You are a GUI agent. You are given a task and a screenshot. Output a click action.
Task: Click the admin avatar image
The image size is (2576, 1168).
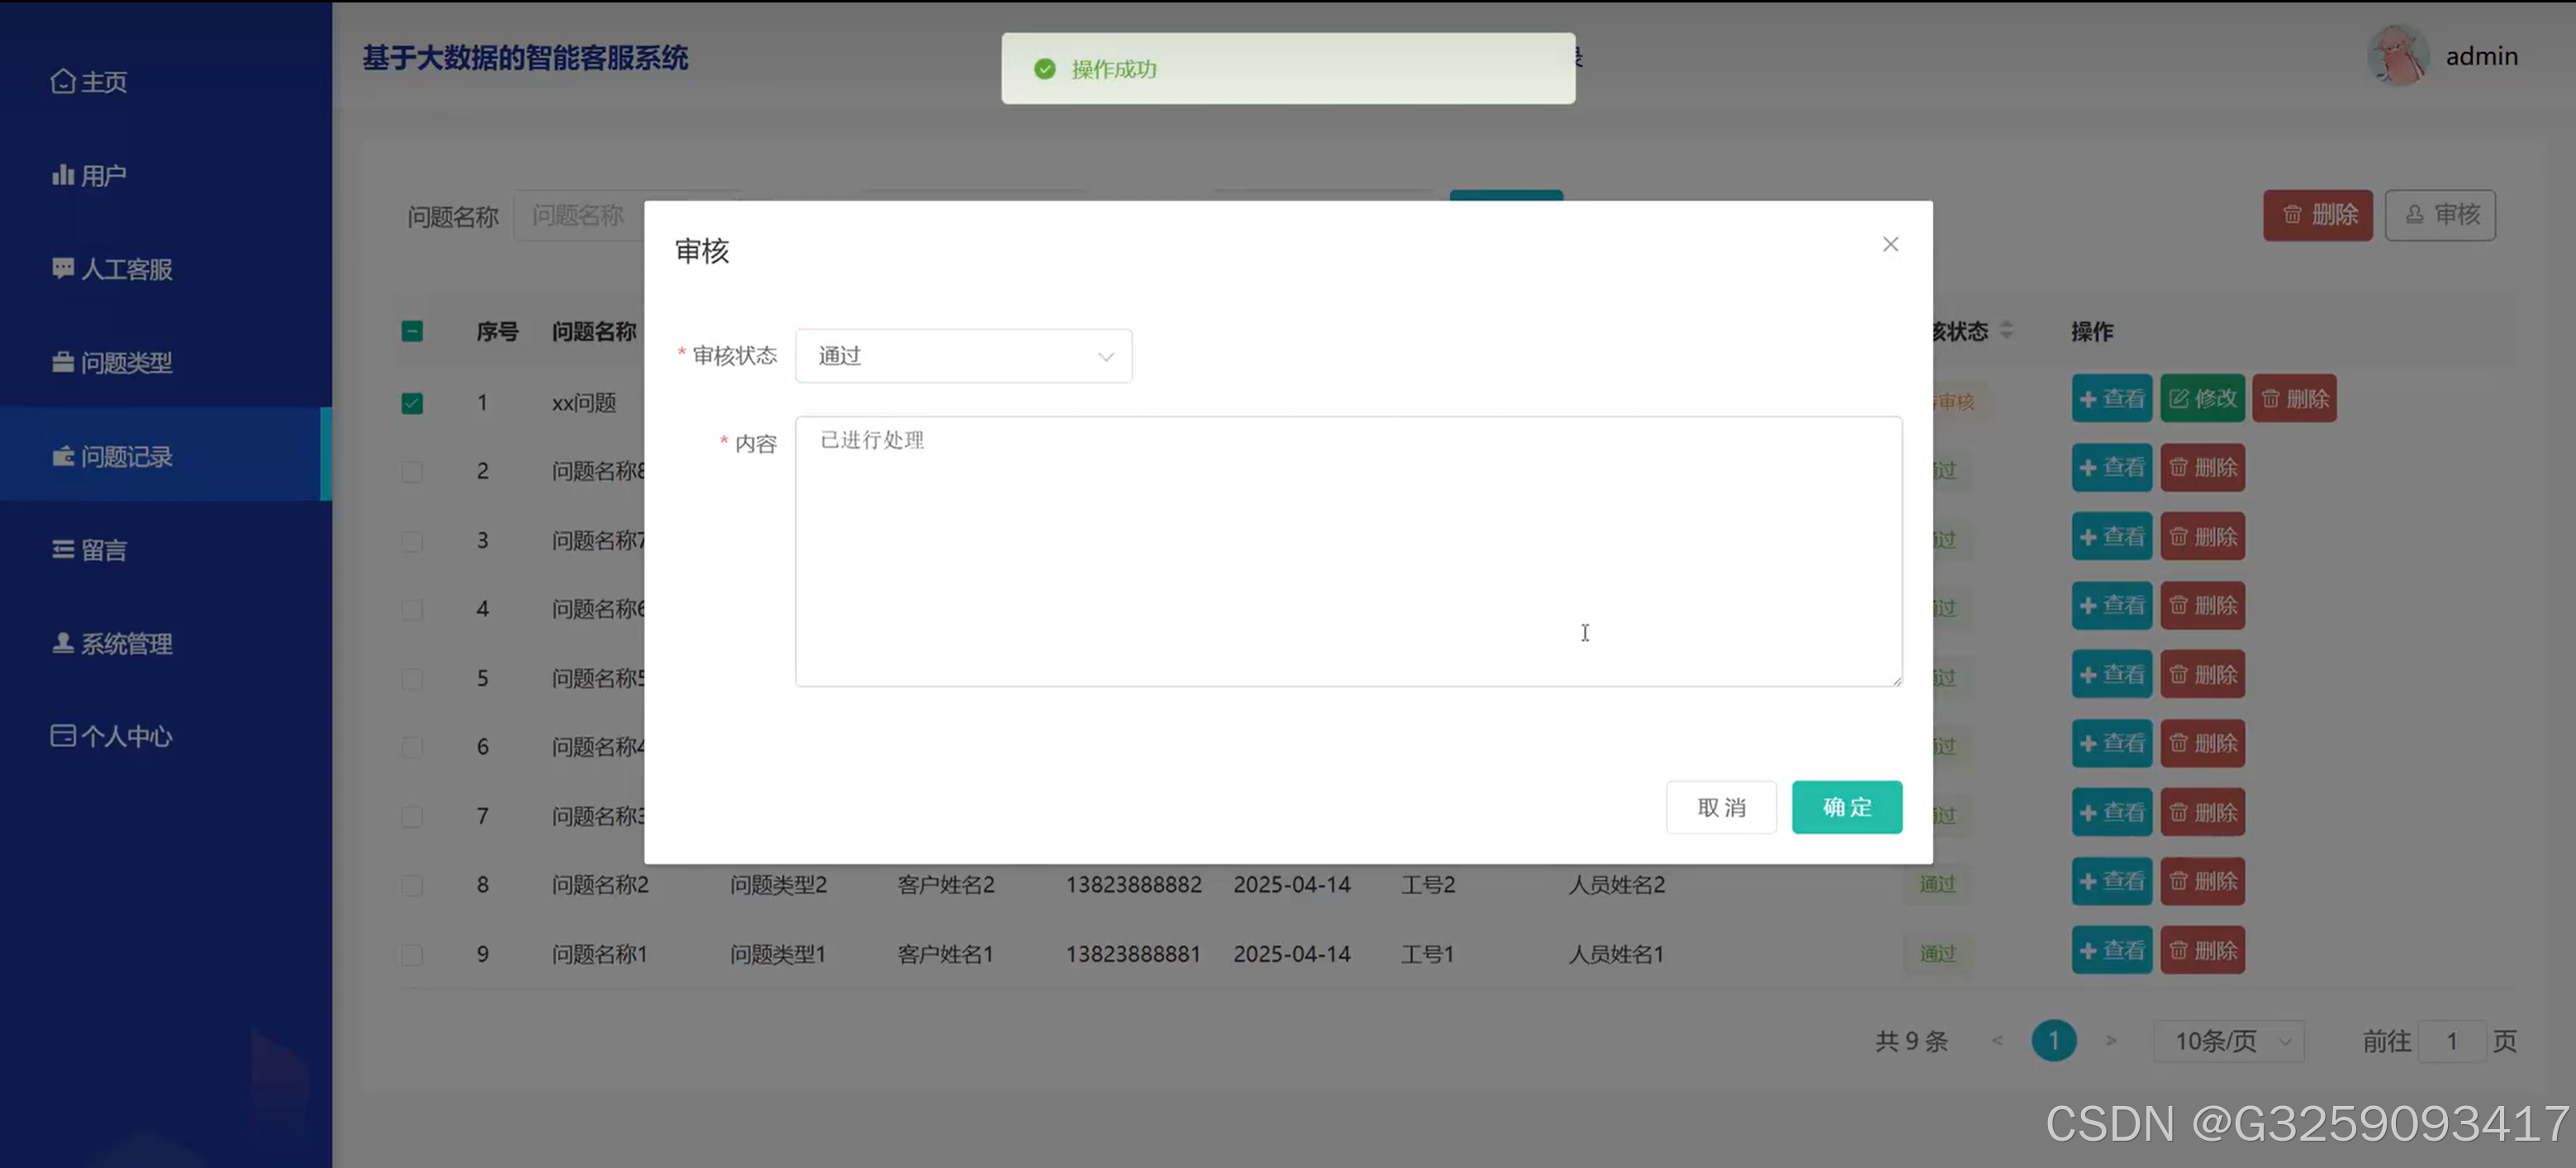(2397, 56)
